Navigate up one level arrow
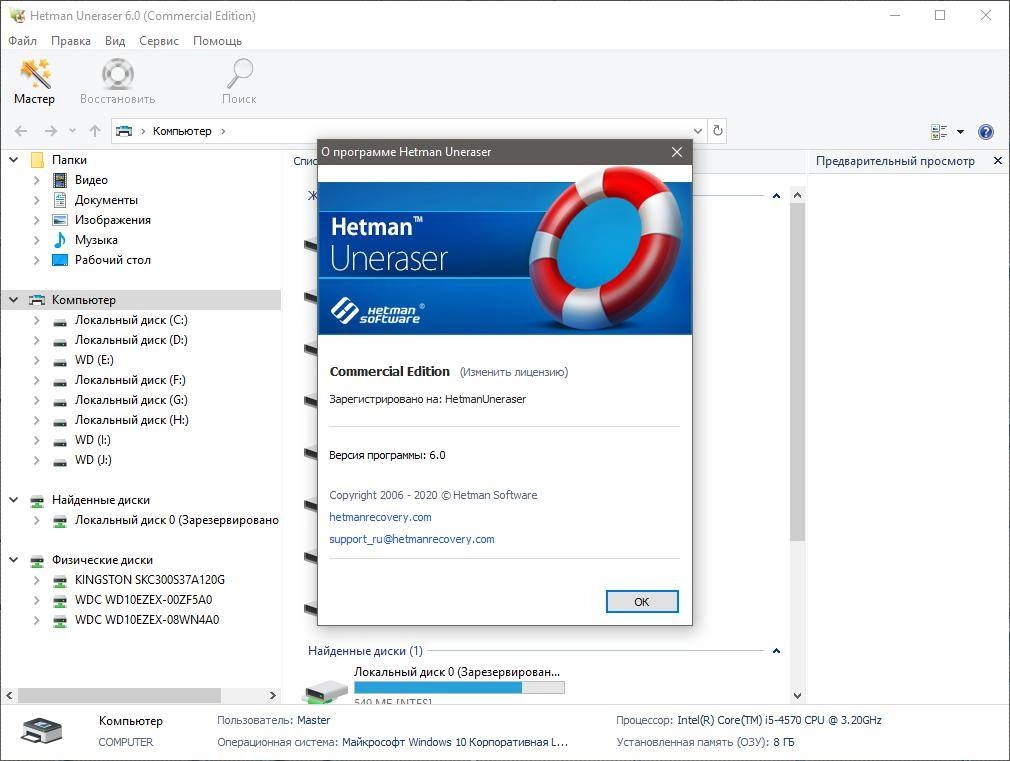 pyautogui.click(x=95, y=131)
